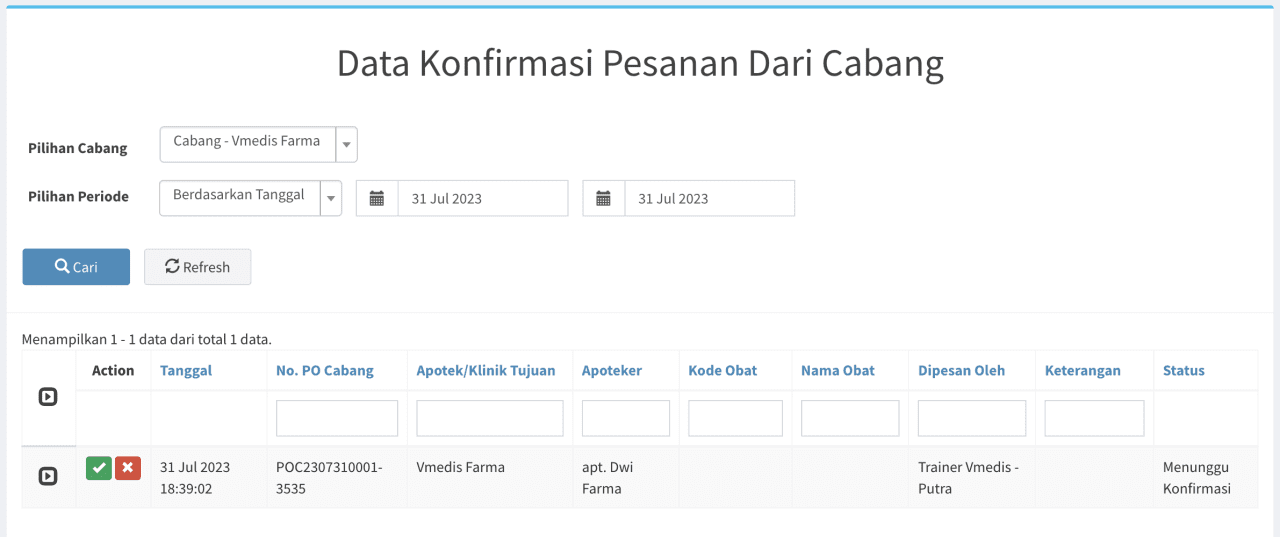The width and height of the screenshot is (1280, 537).
Task: Focus the Nama Obat filter box
Action: click(x=850, y=418)
